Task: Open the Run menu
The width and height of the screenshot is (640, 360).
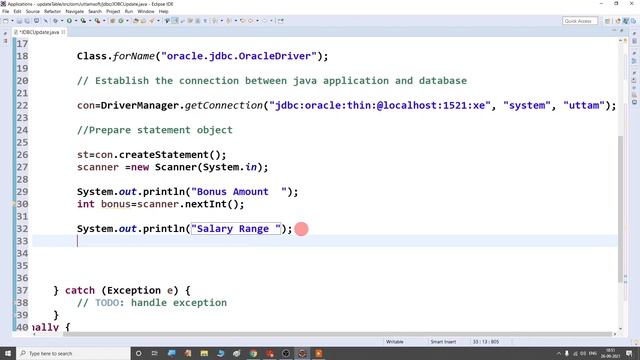Action: pyautogui.click(x=129, y=11)
